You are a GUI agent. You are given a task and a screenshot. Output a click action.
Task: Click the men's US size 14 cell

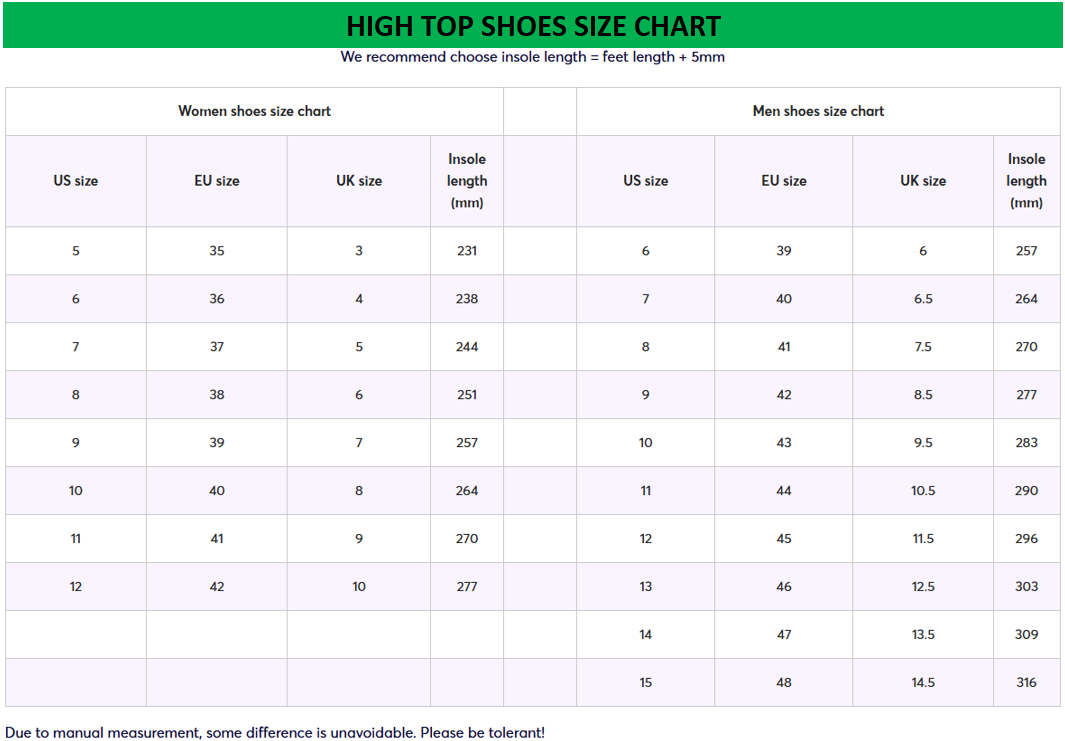(645, 635)
